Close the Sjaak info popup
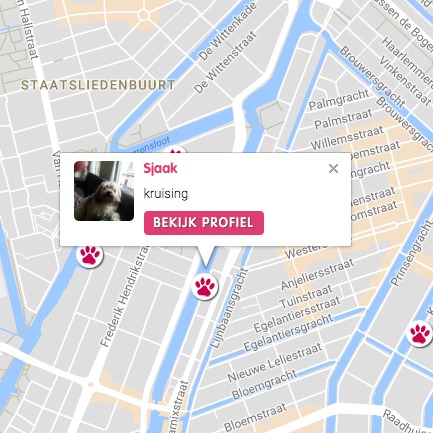 pos(333,169)
